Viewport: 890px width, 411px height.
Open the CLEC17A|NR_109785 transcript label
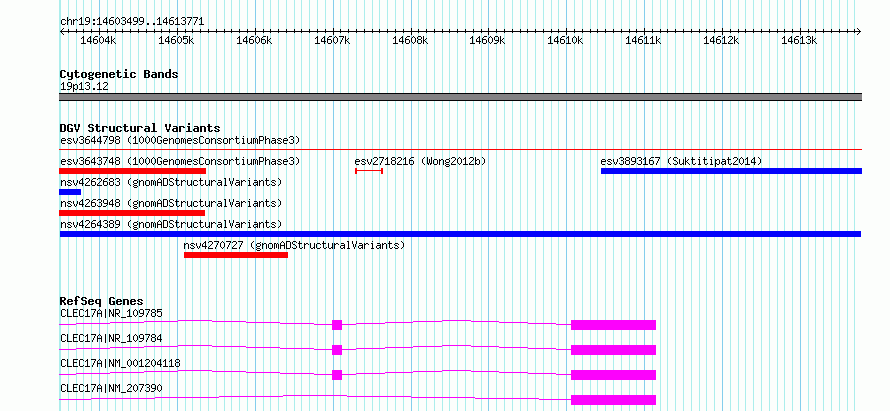click(111, 313)
